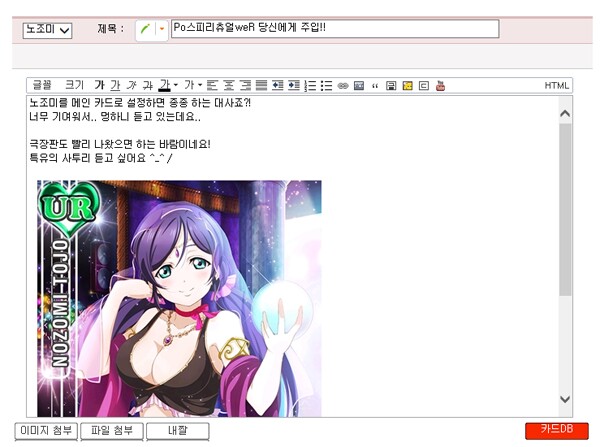600x447 pixels.
Task: Insert a YouTube video
Action: pos(440,85)
